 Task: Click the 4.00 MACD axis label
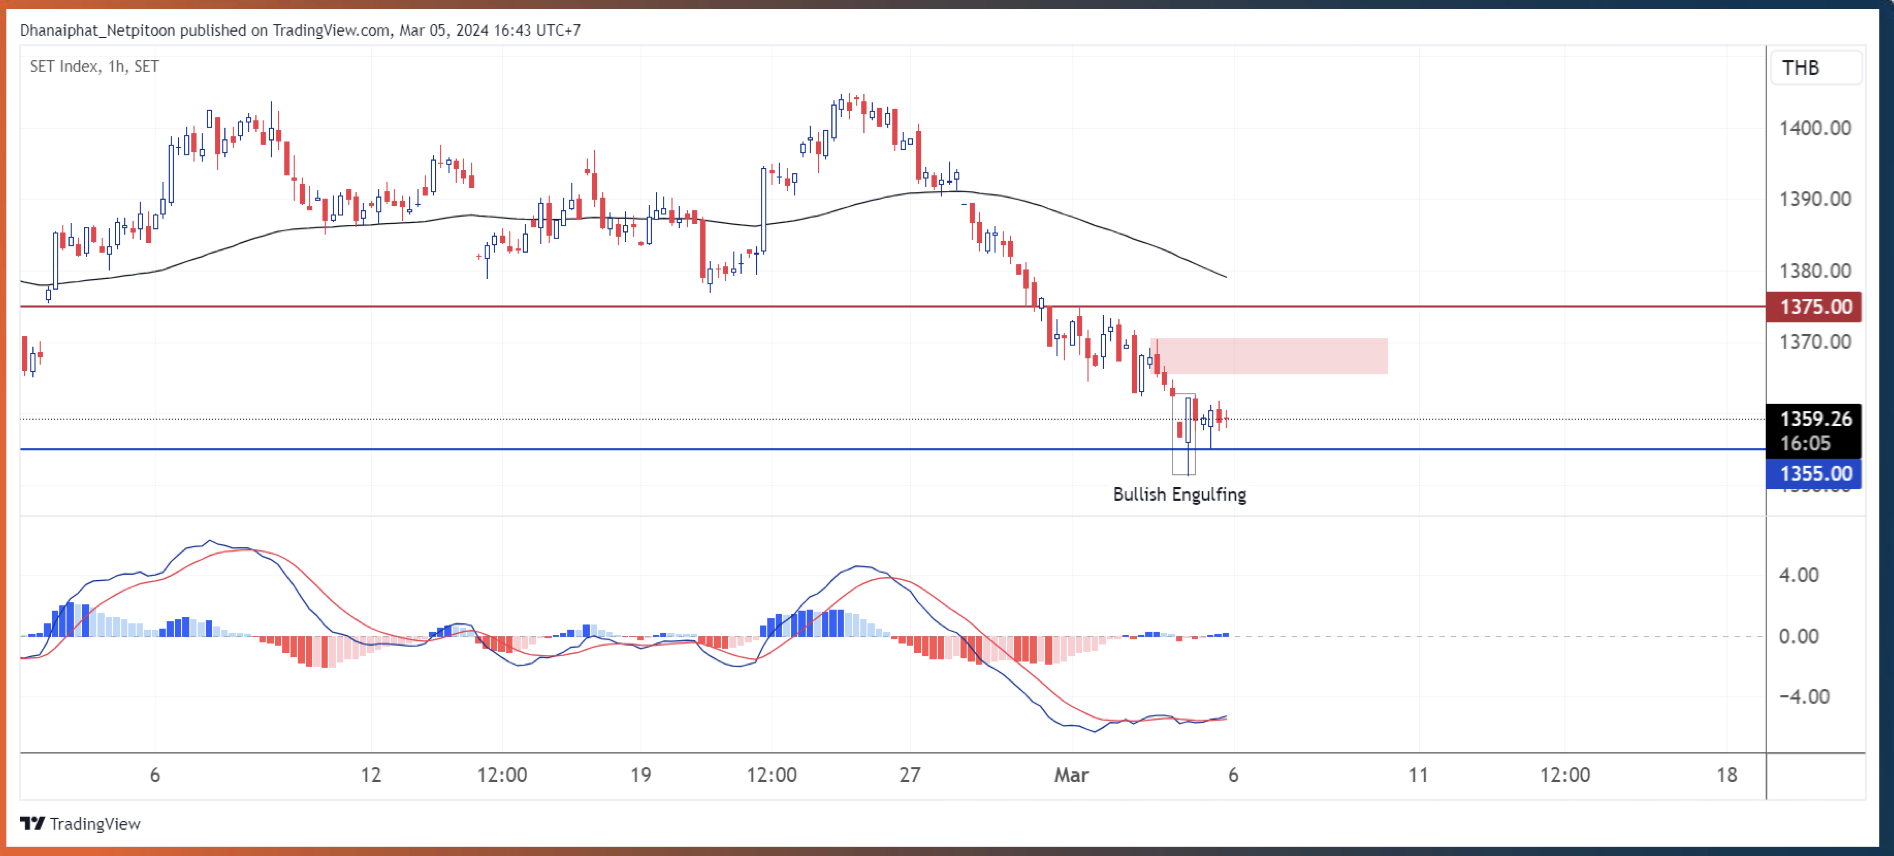click(1798, 575)
